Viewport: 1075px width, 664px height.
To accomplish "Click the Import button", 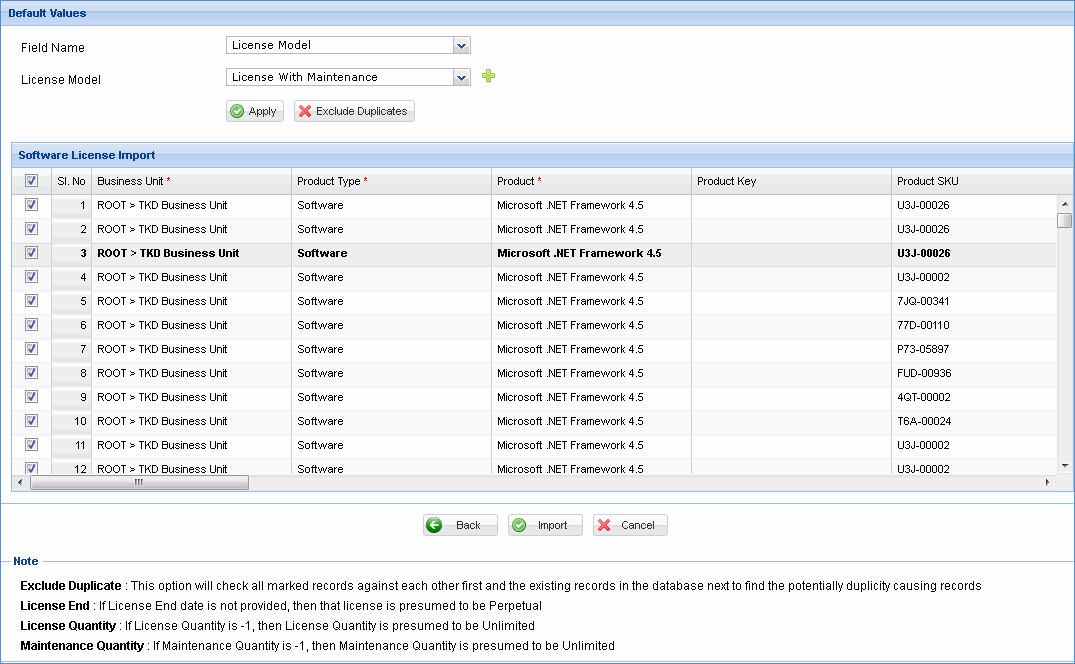I will pyautogui.click(x=544, y=524).
